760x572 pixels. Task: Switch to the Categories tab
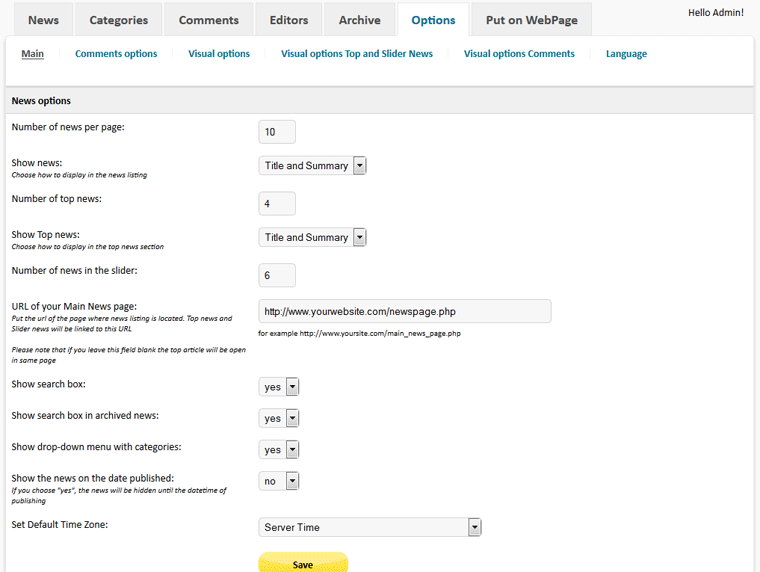[x=118, y=20]
